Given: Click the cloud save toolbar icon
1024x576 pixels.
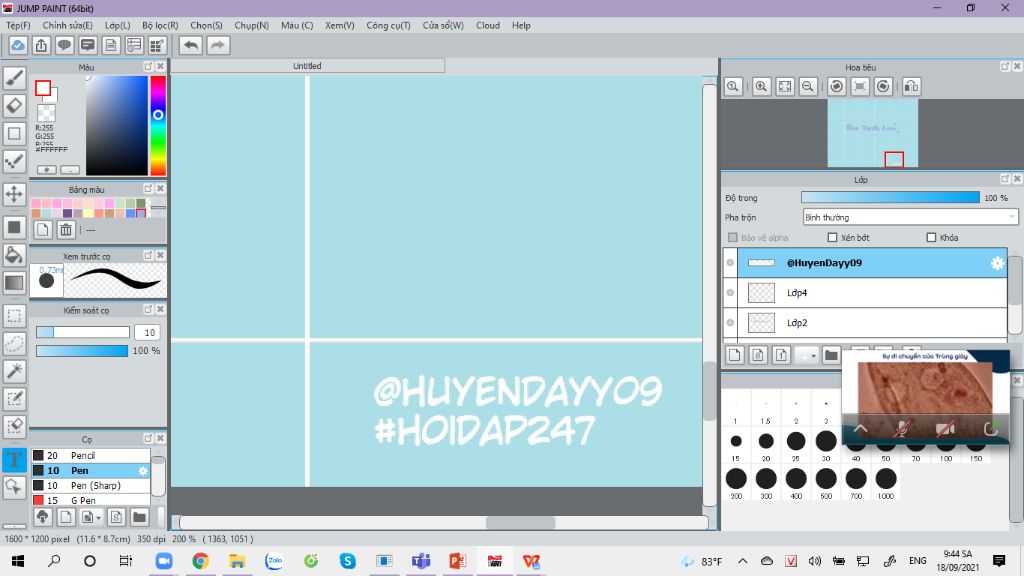Looking at the screenshot, I should pyautogui.click(x=18, y=45).
